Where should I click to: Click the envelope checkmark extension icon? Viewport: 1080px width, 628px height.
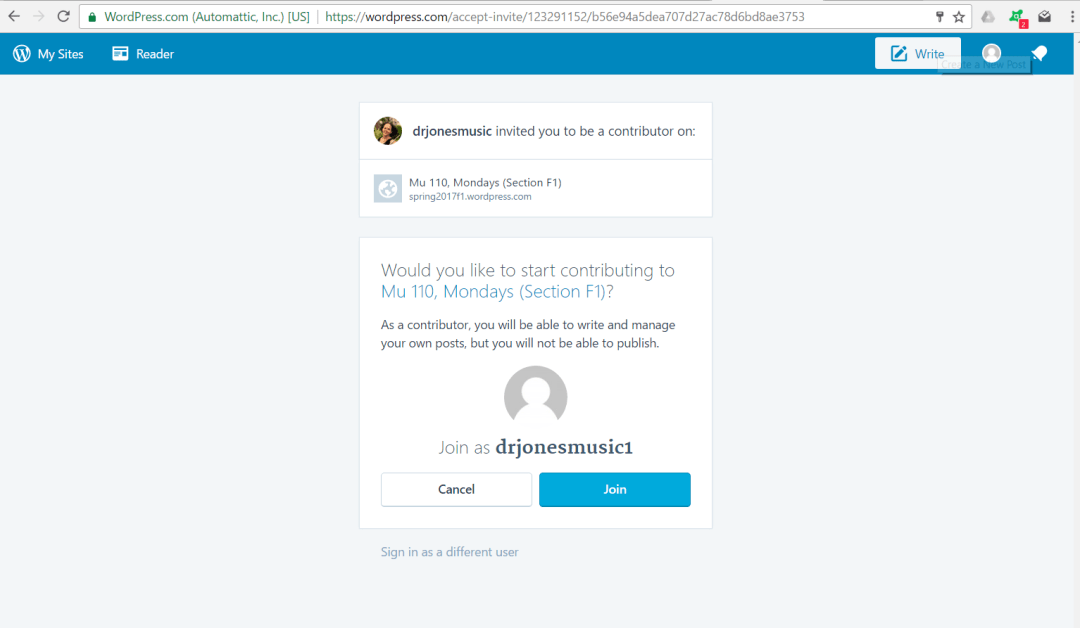coord(1044,17)
